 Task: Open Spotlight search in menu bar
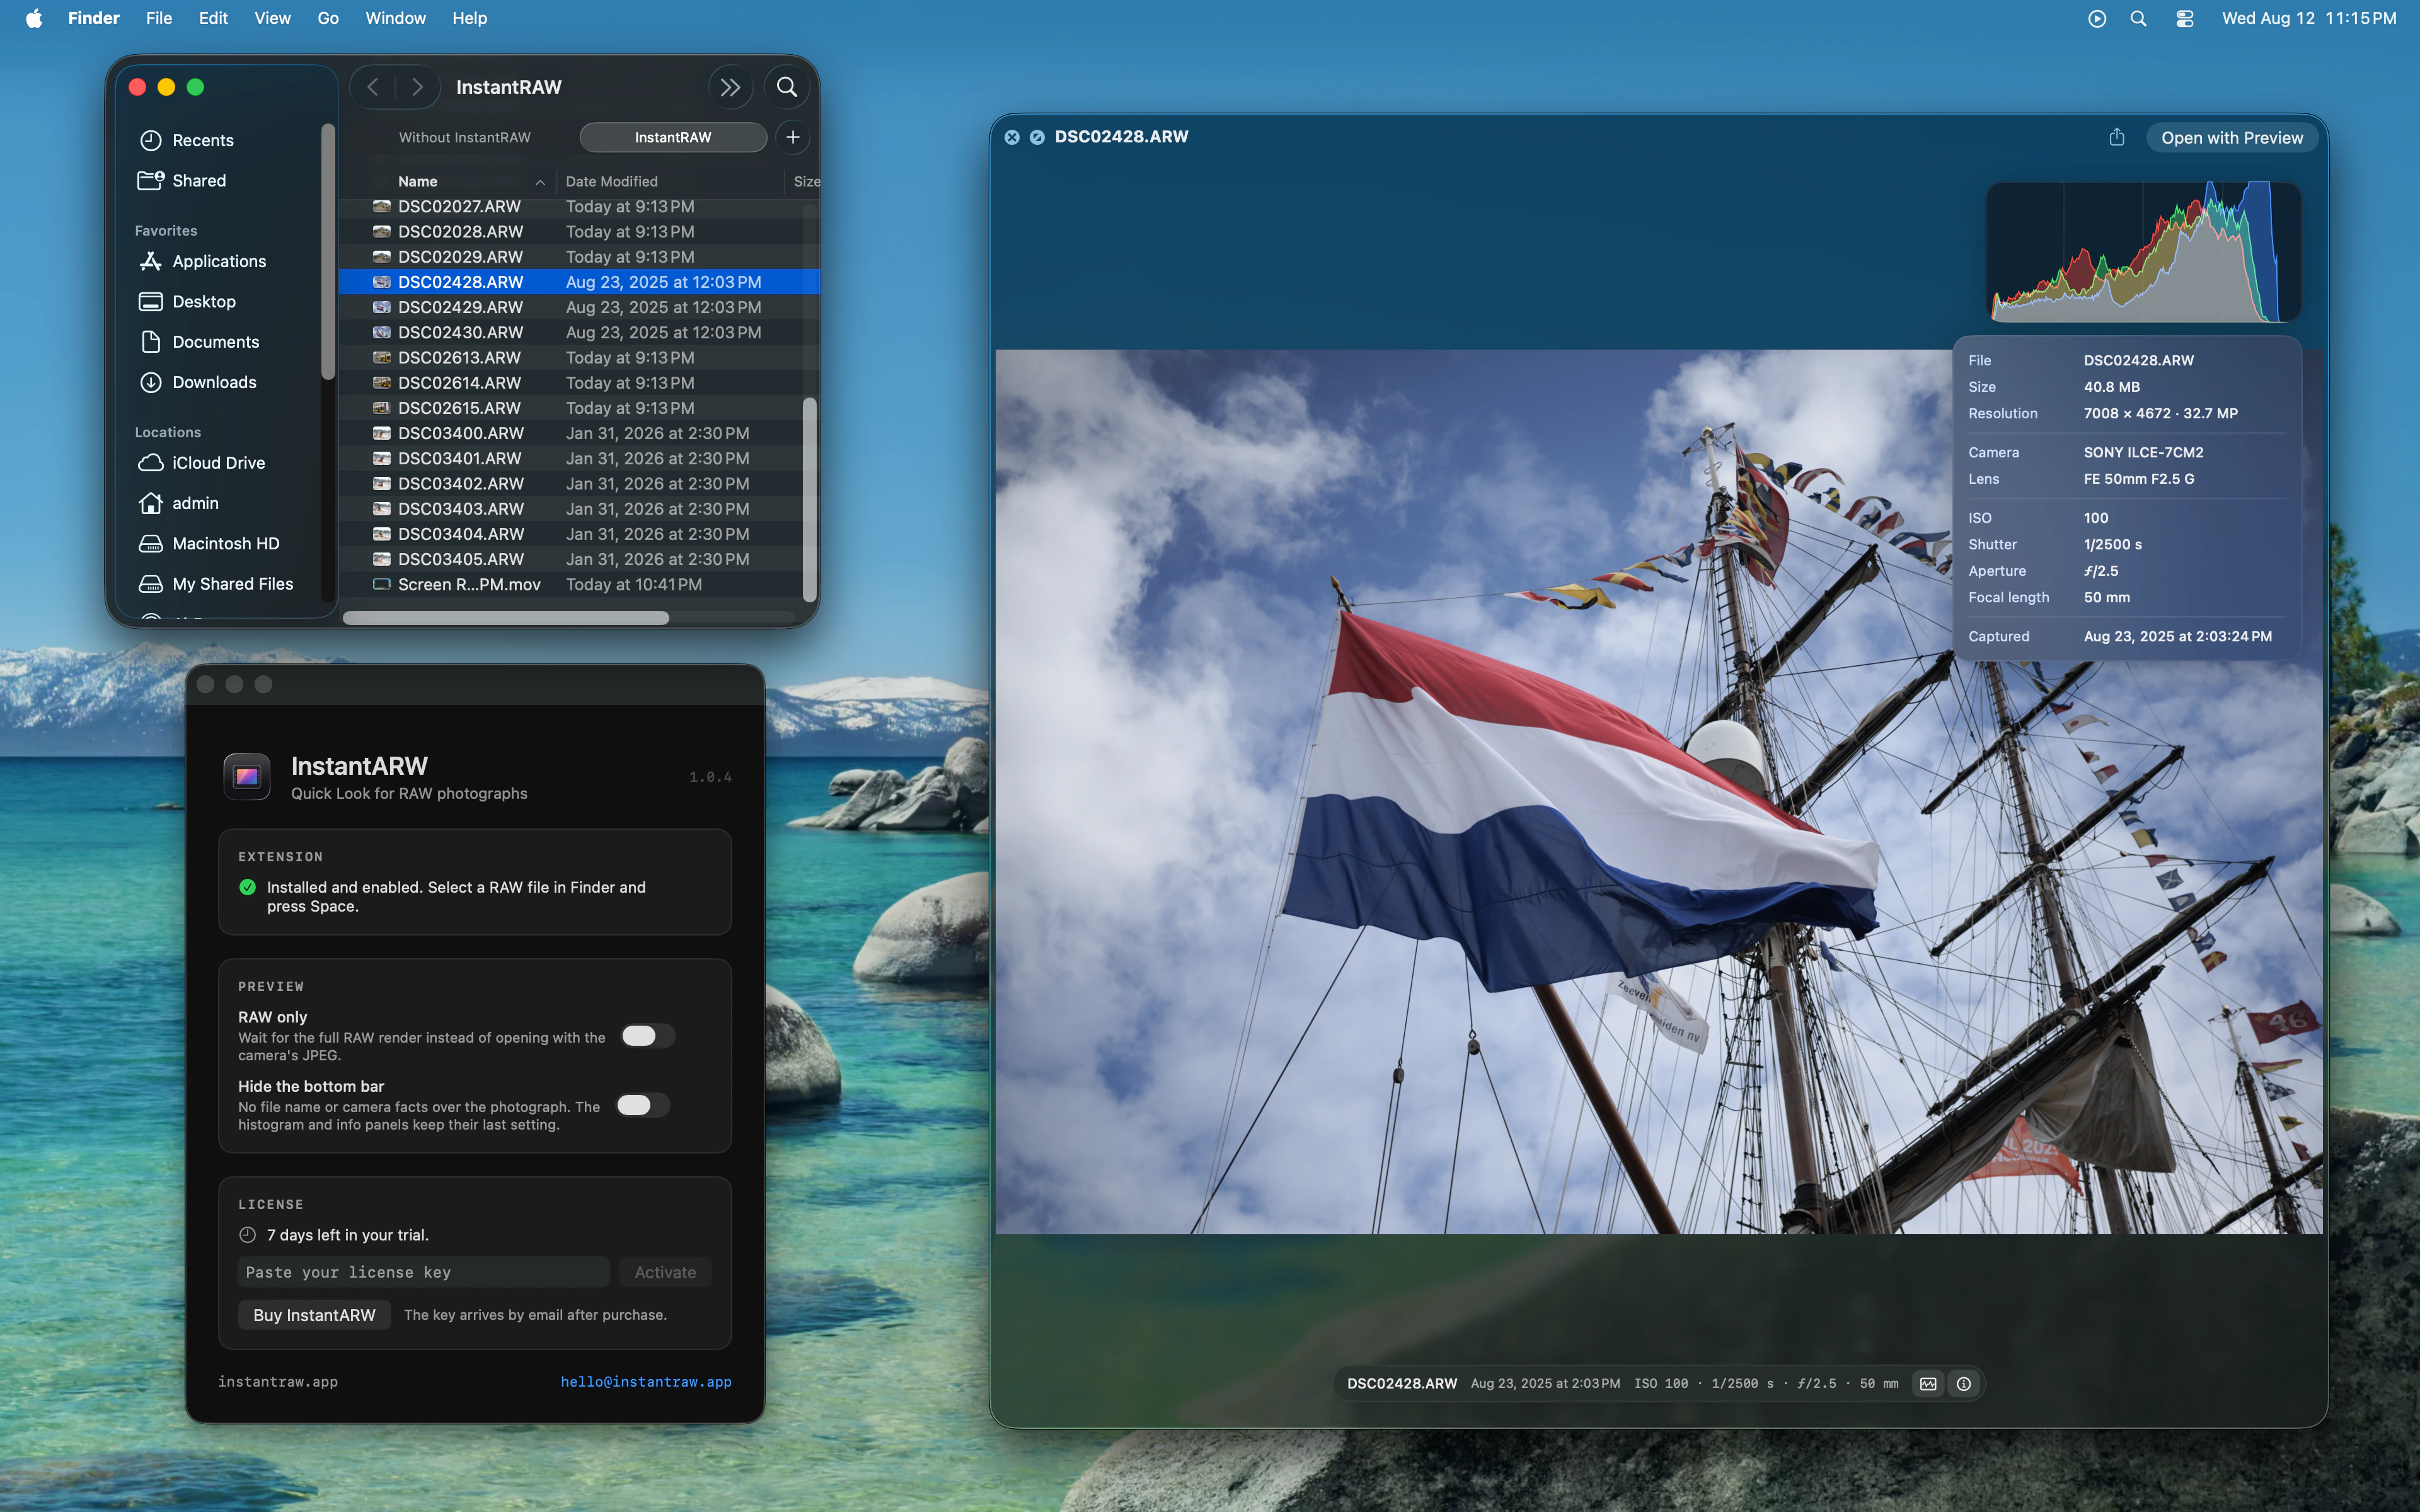tap(2138, 18)
